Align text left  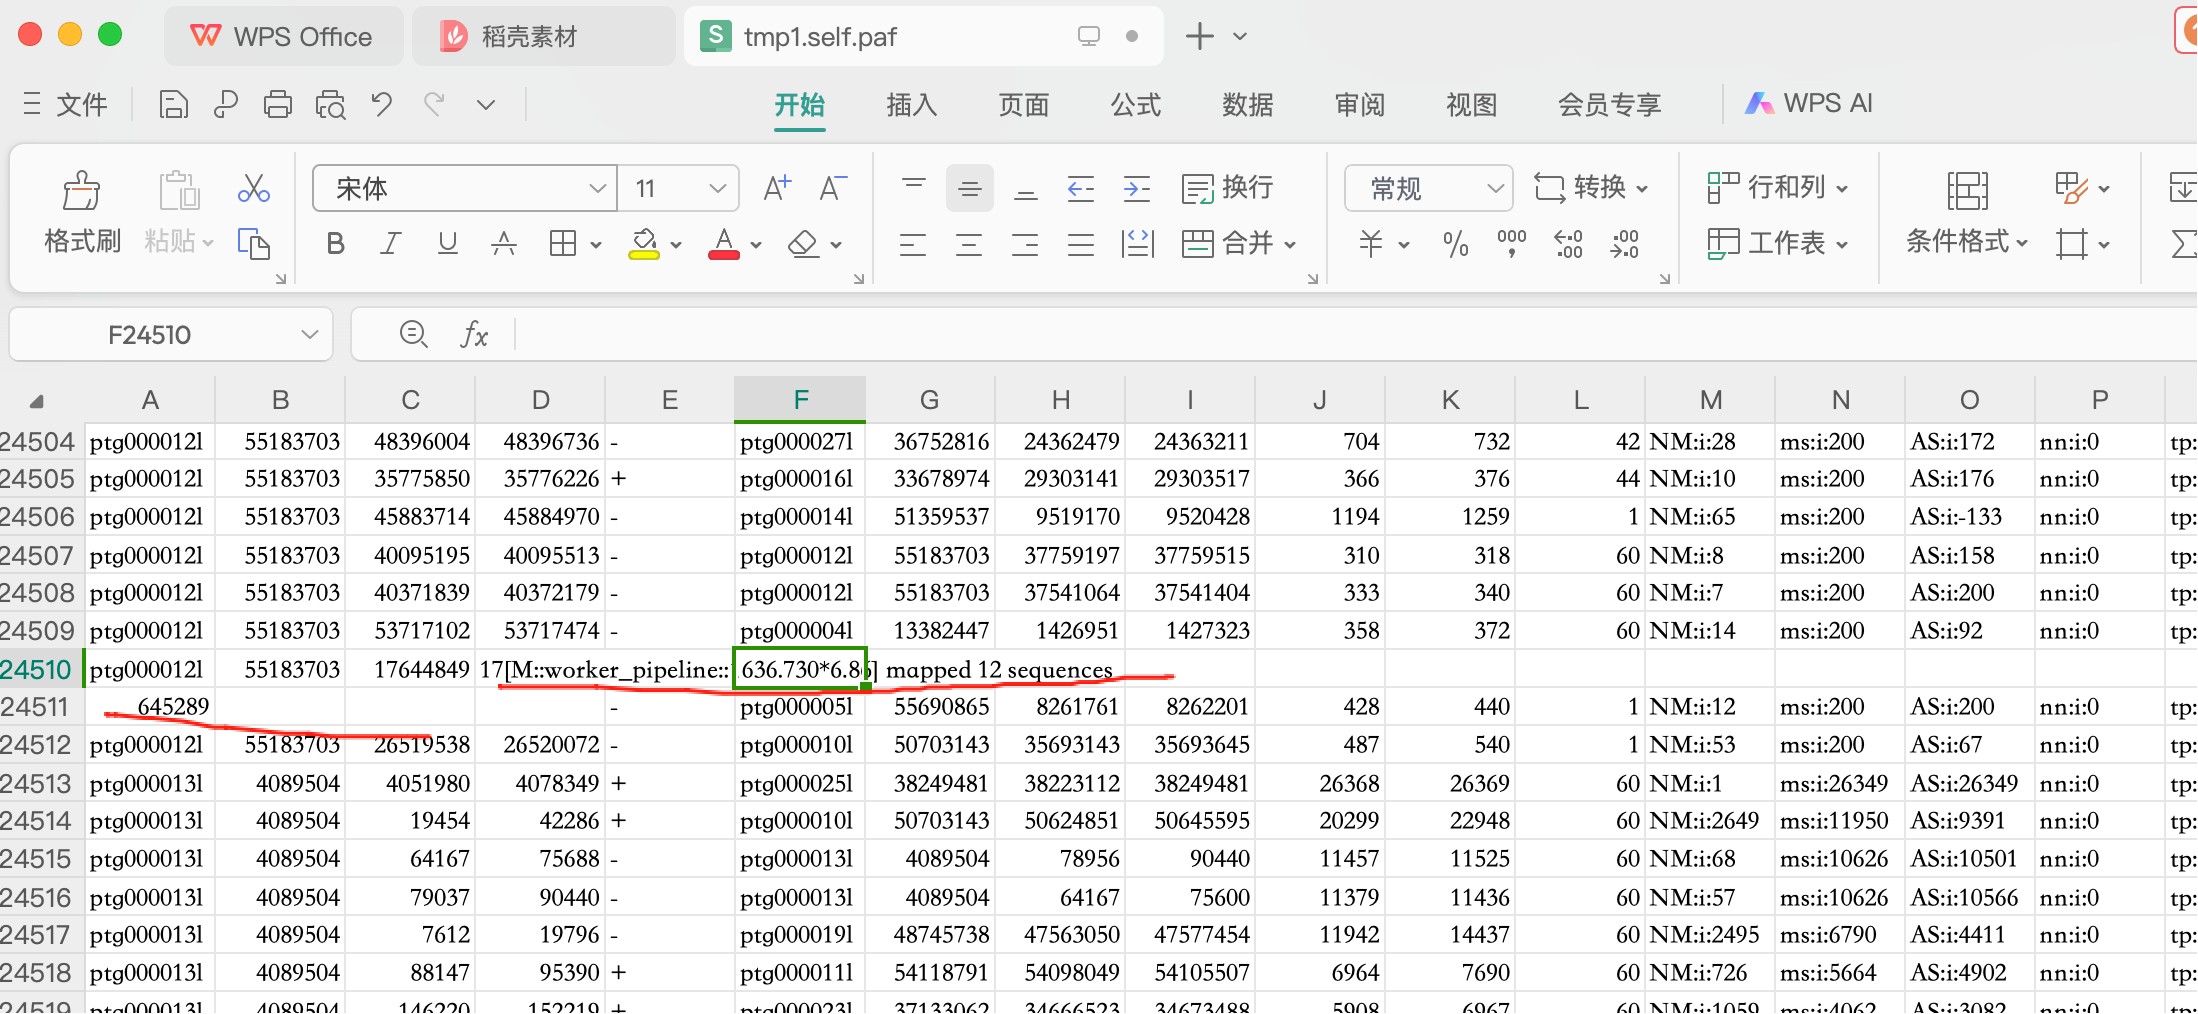913,244
